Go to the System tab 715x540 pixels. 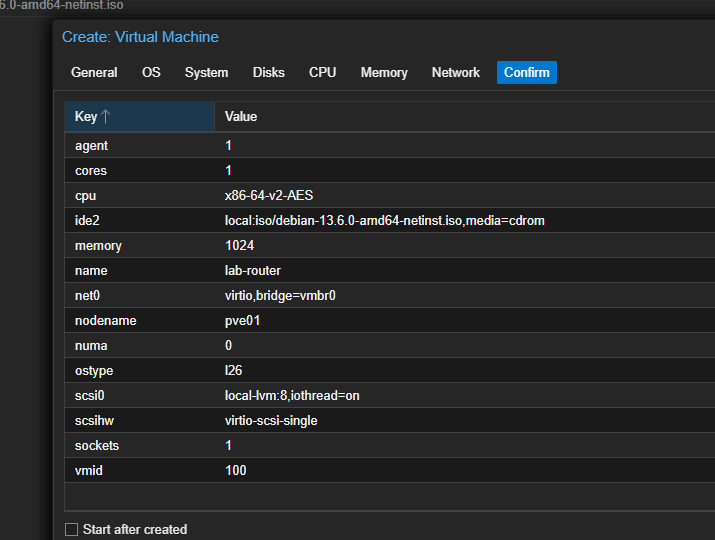coord(206,73)
